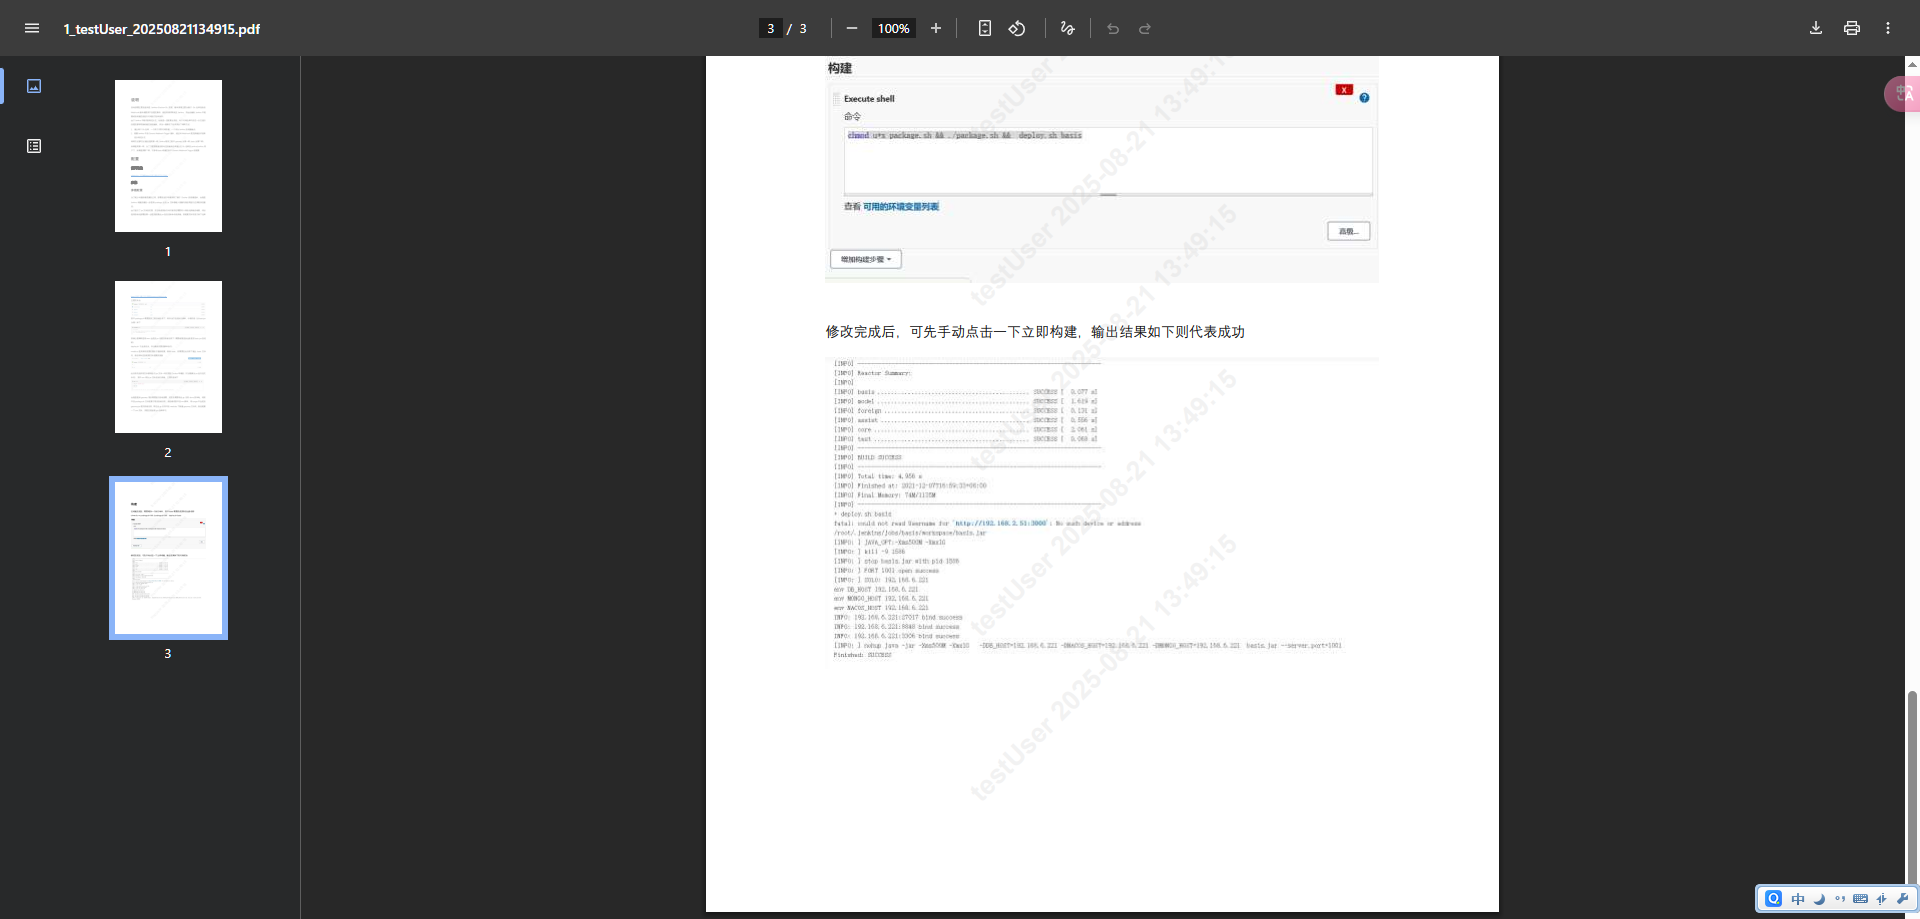The image size is (1920, 919).
Task: Click the input method Q logo icon
Action: (x=1773, y=898)
